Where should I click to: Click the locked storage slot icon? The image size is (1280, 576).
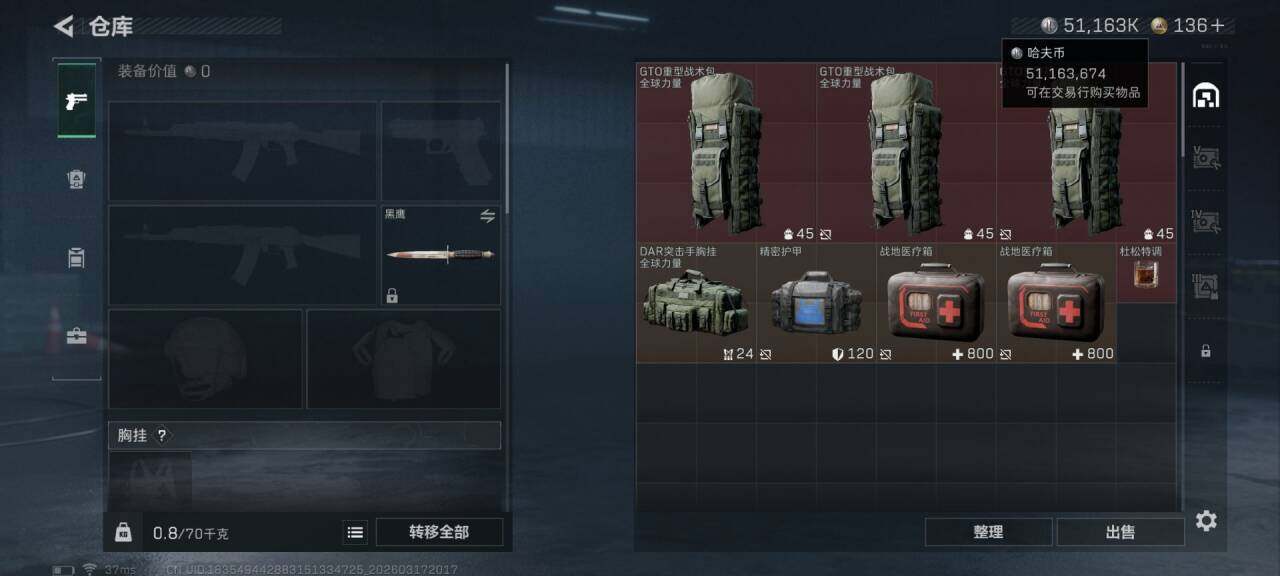tap(1206, 351)
